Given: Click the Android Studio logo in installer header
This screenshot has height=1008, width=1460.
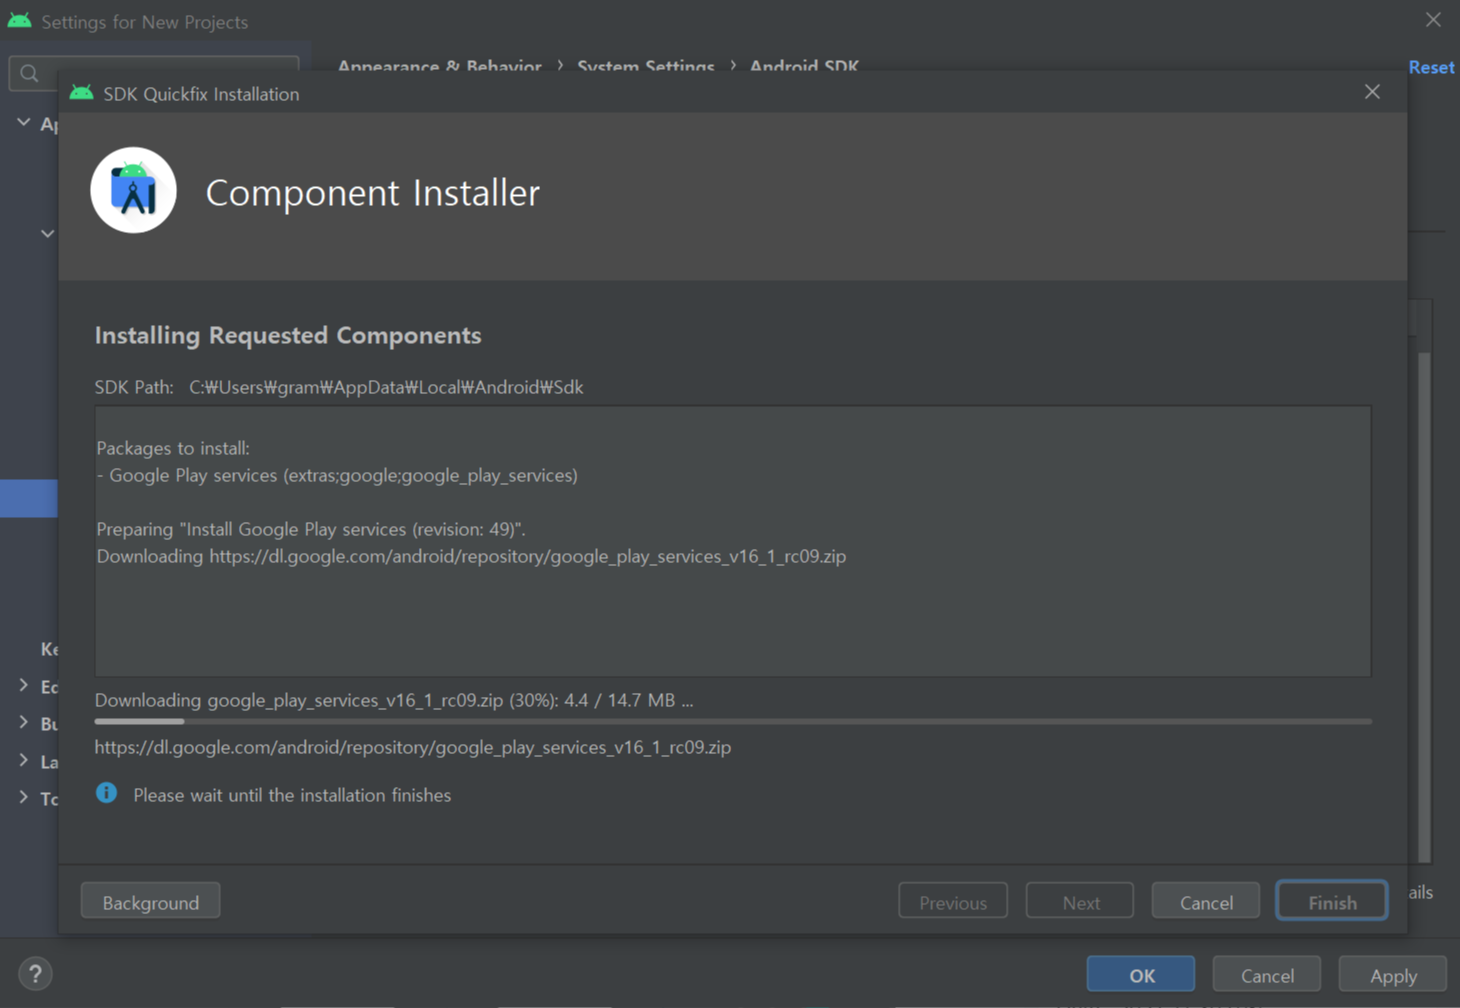Looking at the screenshot, I should coord(133,190).
